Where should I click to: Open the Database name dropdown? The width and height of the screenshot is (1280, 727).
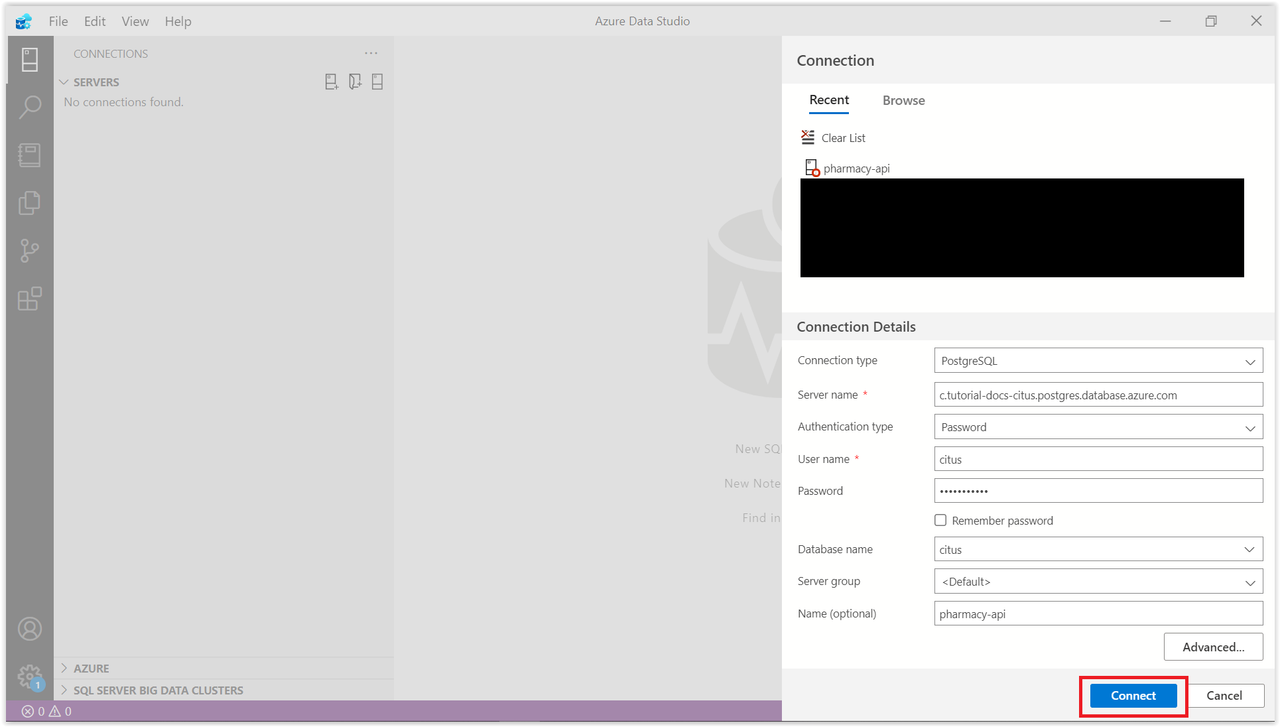[1099, 550]
